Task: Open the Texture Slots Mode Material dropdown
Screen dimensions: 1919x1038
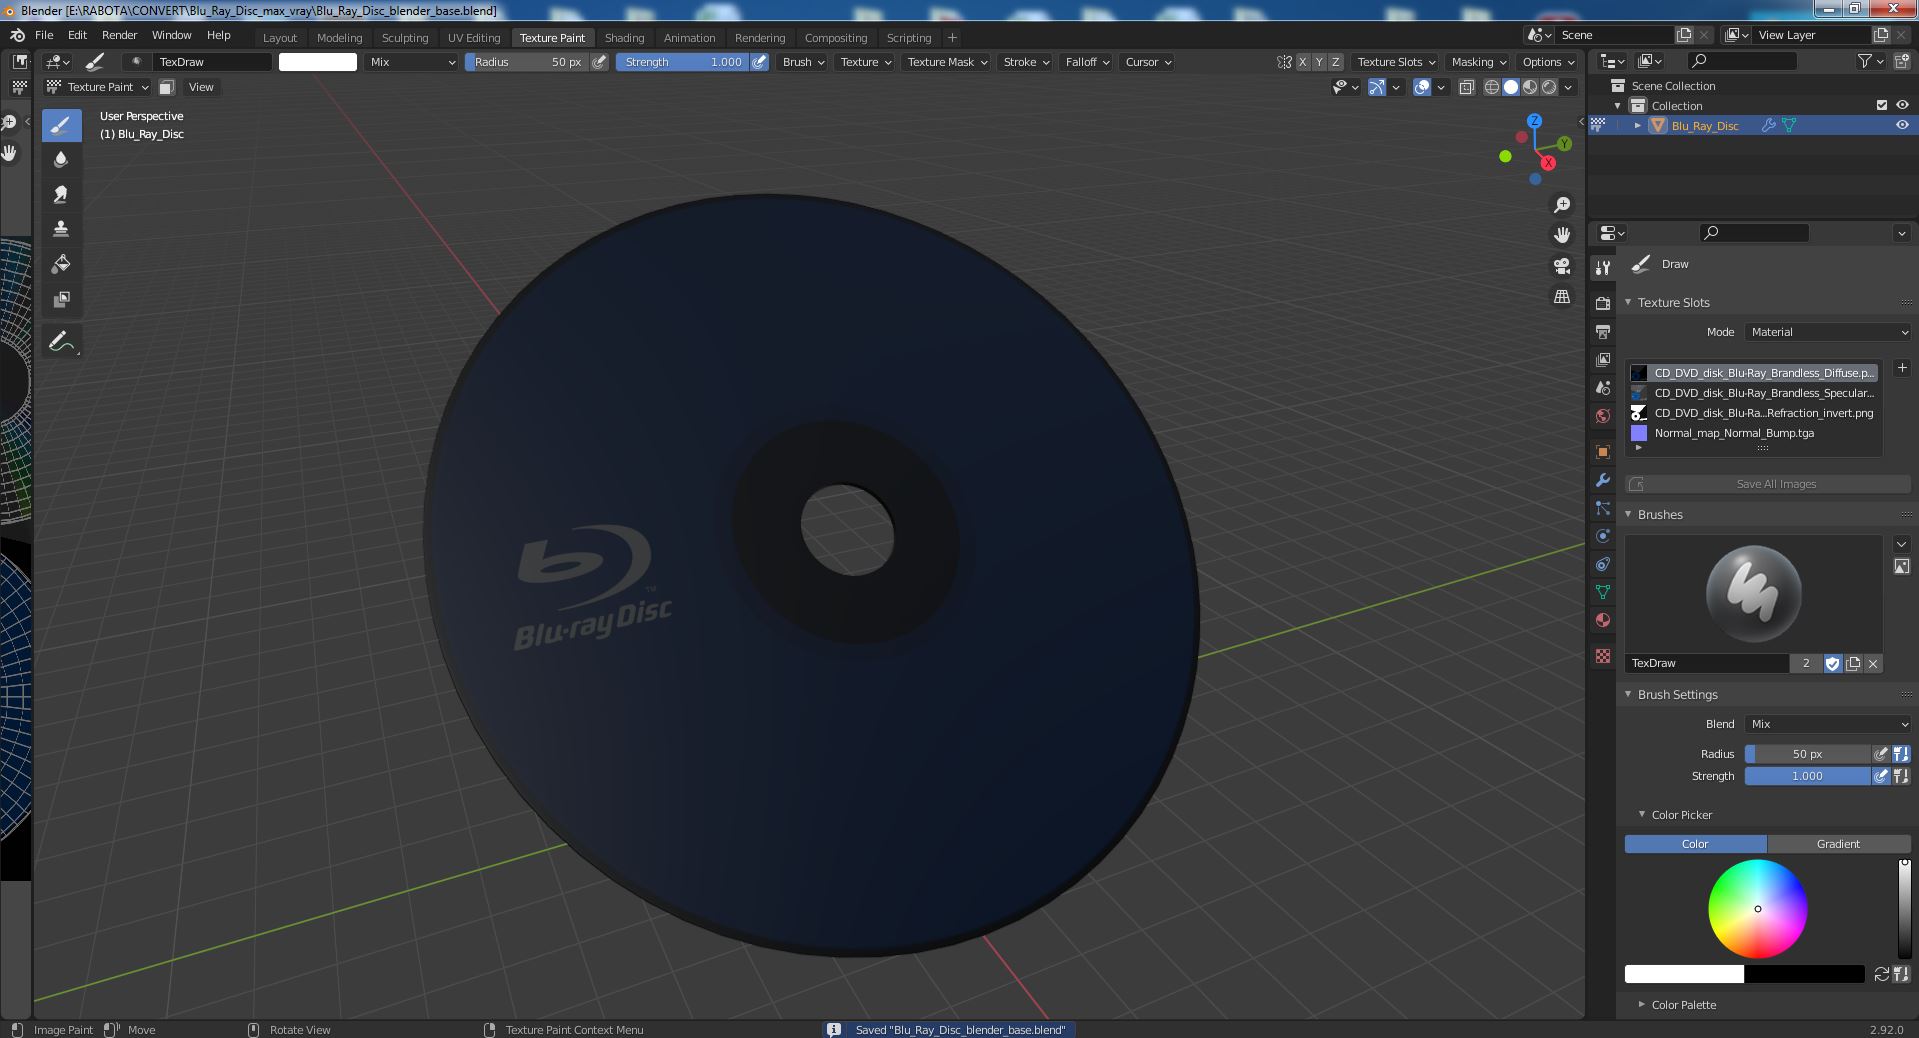Action: point(1829,332)
